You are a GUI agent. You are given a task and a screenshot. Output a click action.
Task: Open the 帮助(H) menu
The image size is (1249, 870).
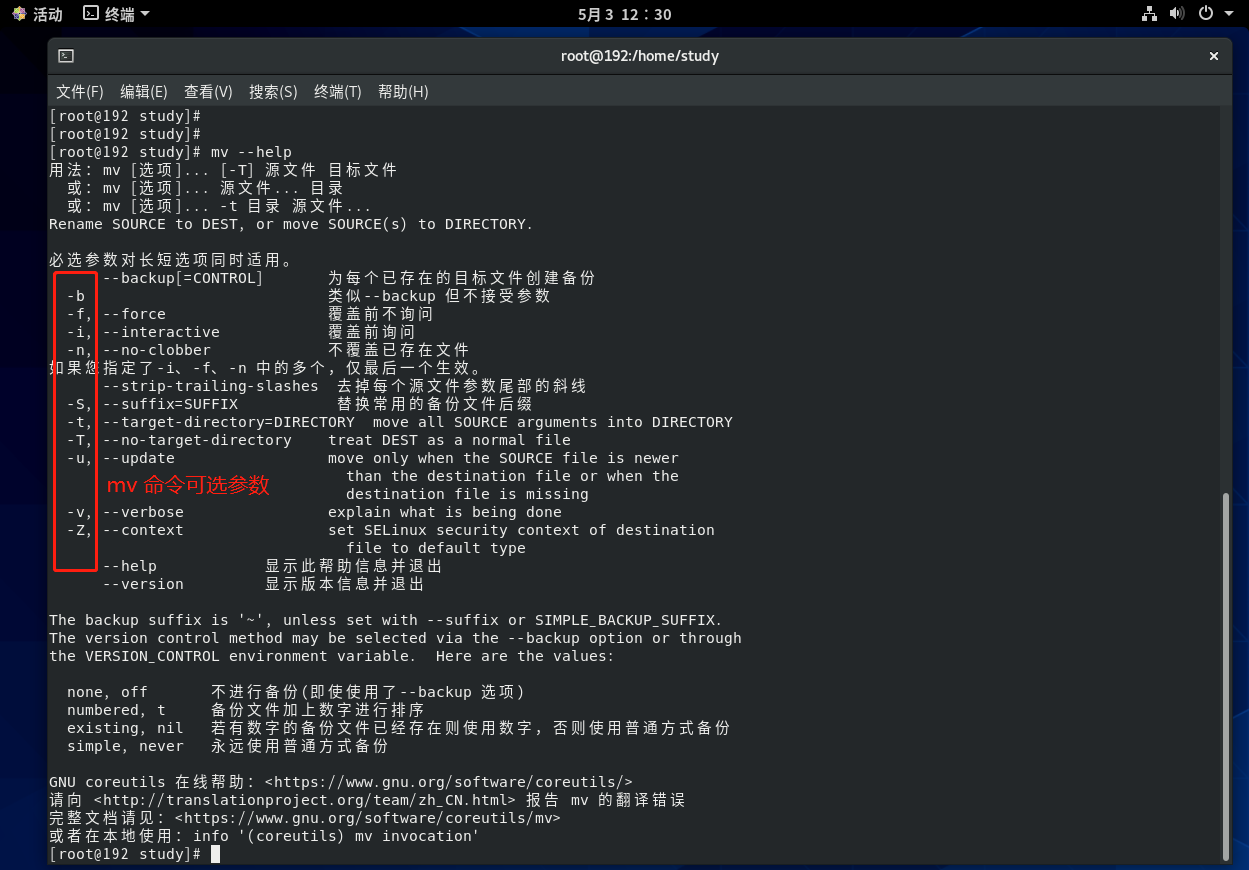403,92
